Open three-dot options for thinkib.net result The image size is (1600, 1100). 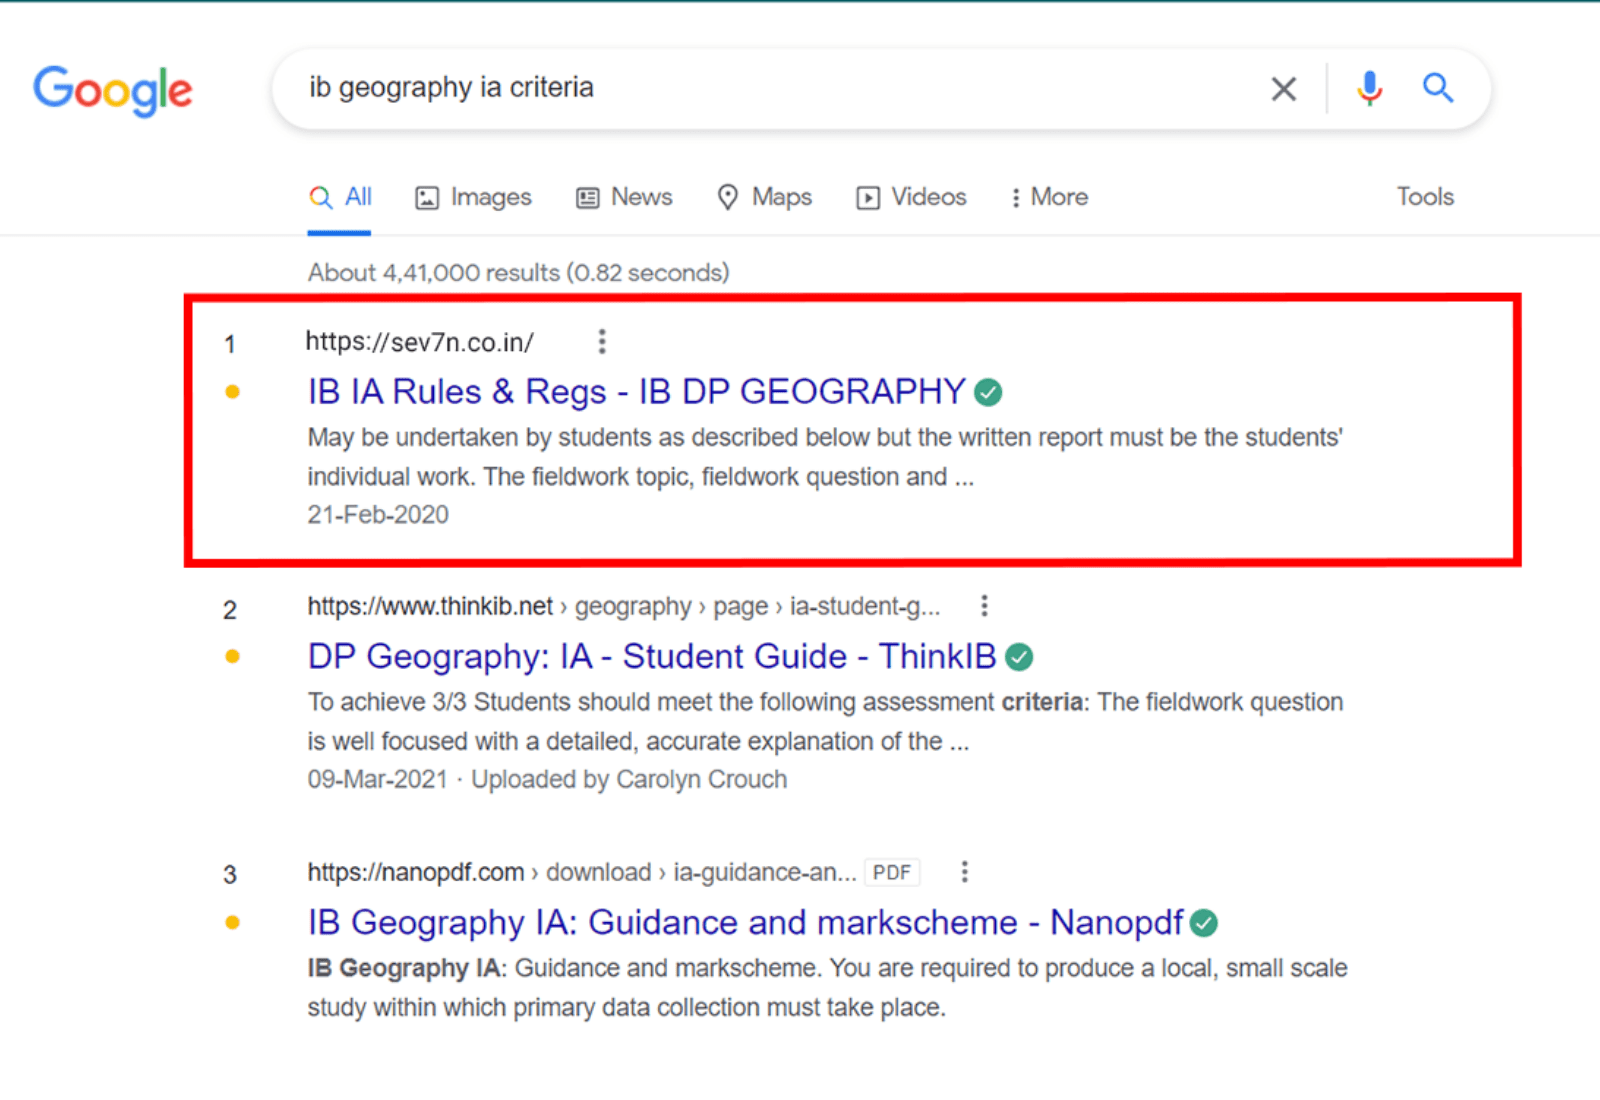(984, 606)
